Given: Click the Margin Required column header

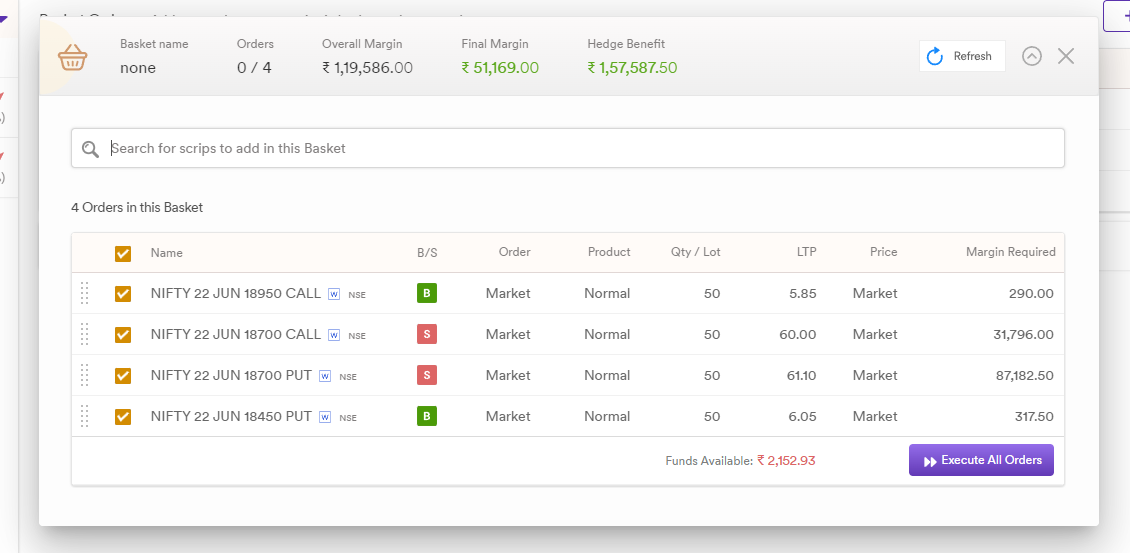Looking at the screenshot, I should point(1010,252).
